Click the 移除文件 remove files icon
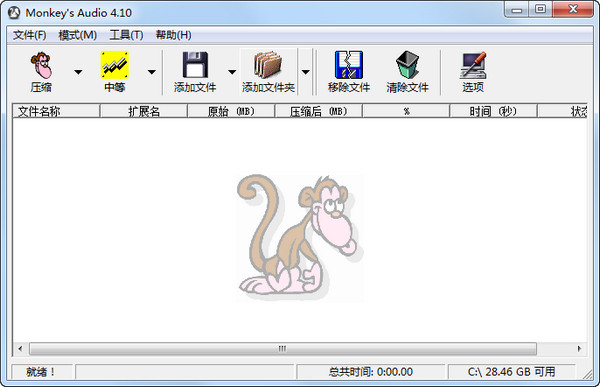 pos(349,65)
